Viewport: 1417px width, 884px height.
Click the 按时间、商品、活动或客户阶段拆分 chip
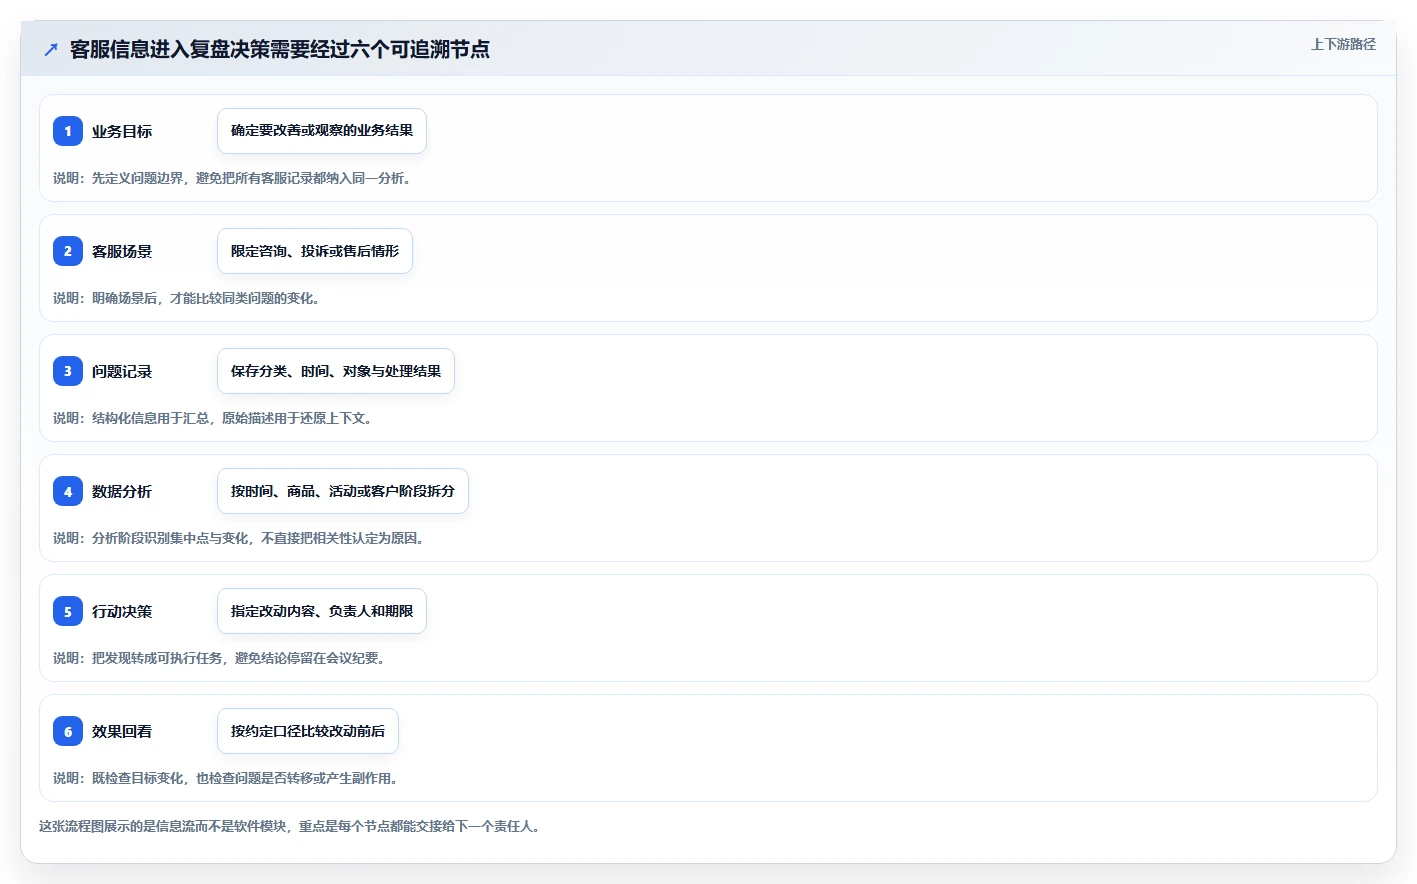point(343,491)
